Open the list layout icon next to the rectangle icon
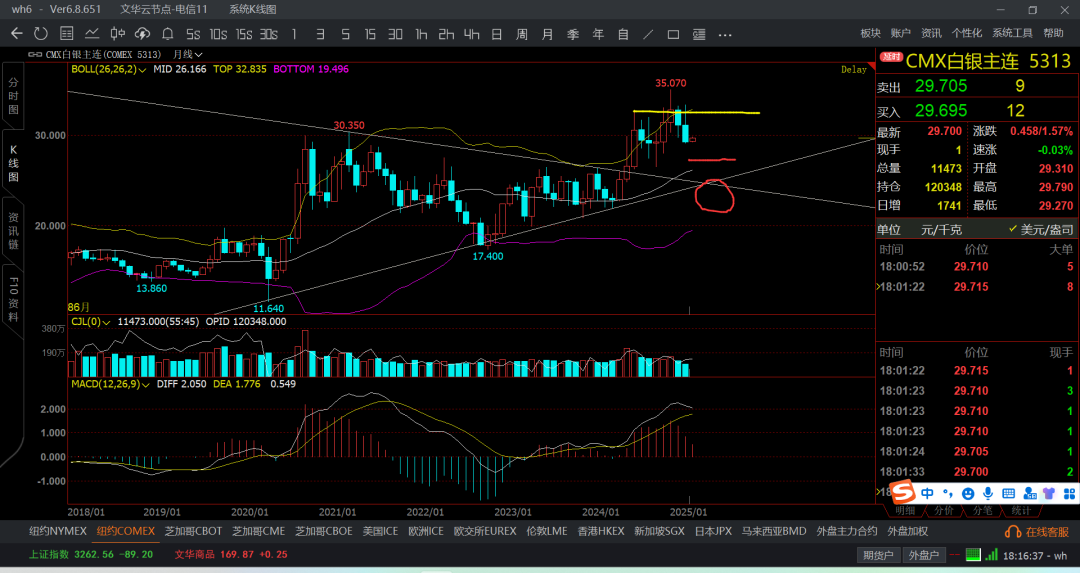This screenshot has height=573, width=1080. tap(699, 34)
